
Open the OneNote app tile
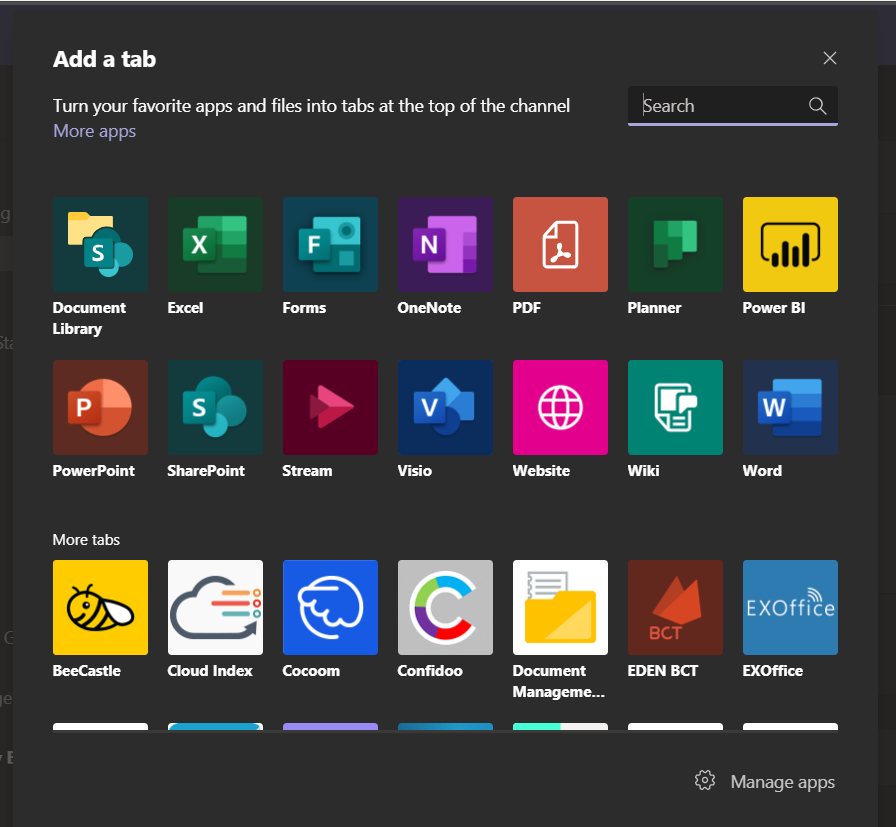(x=445, y=245)
